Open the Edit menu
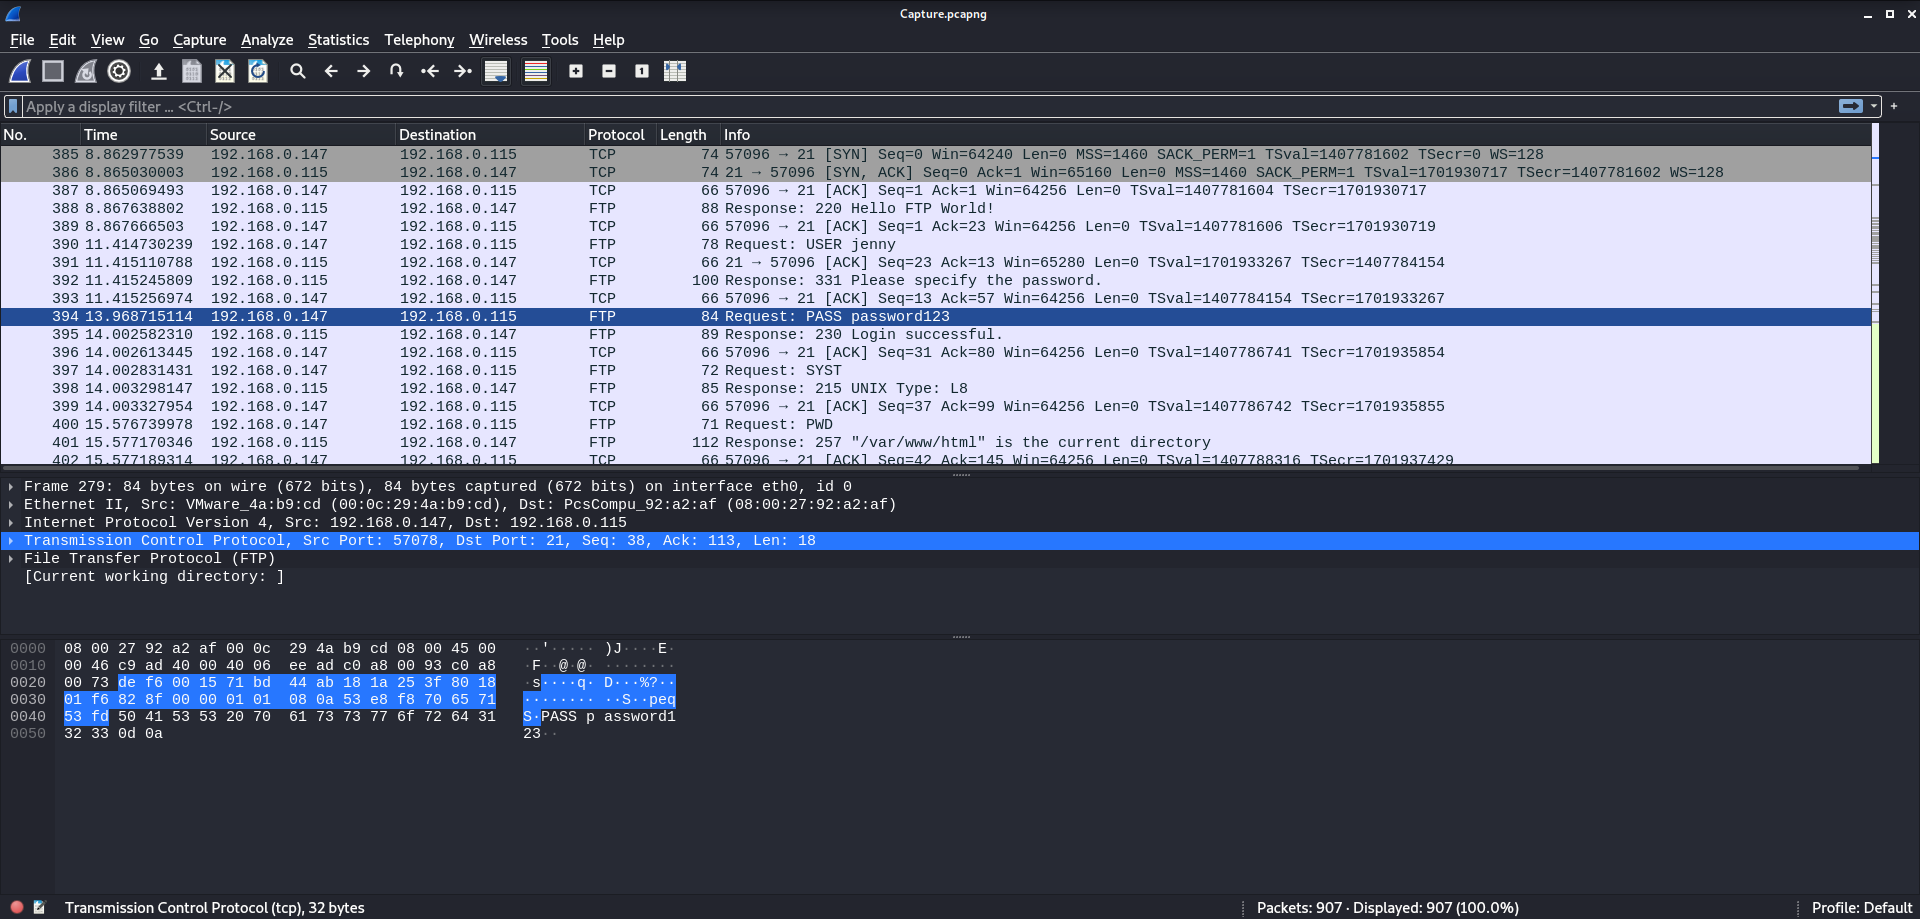1920x919 pixels. click(x=63, y=40)
